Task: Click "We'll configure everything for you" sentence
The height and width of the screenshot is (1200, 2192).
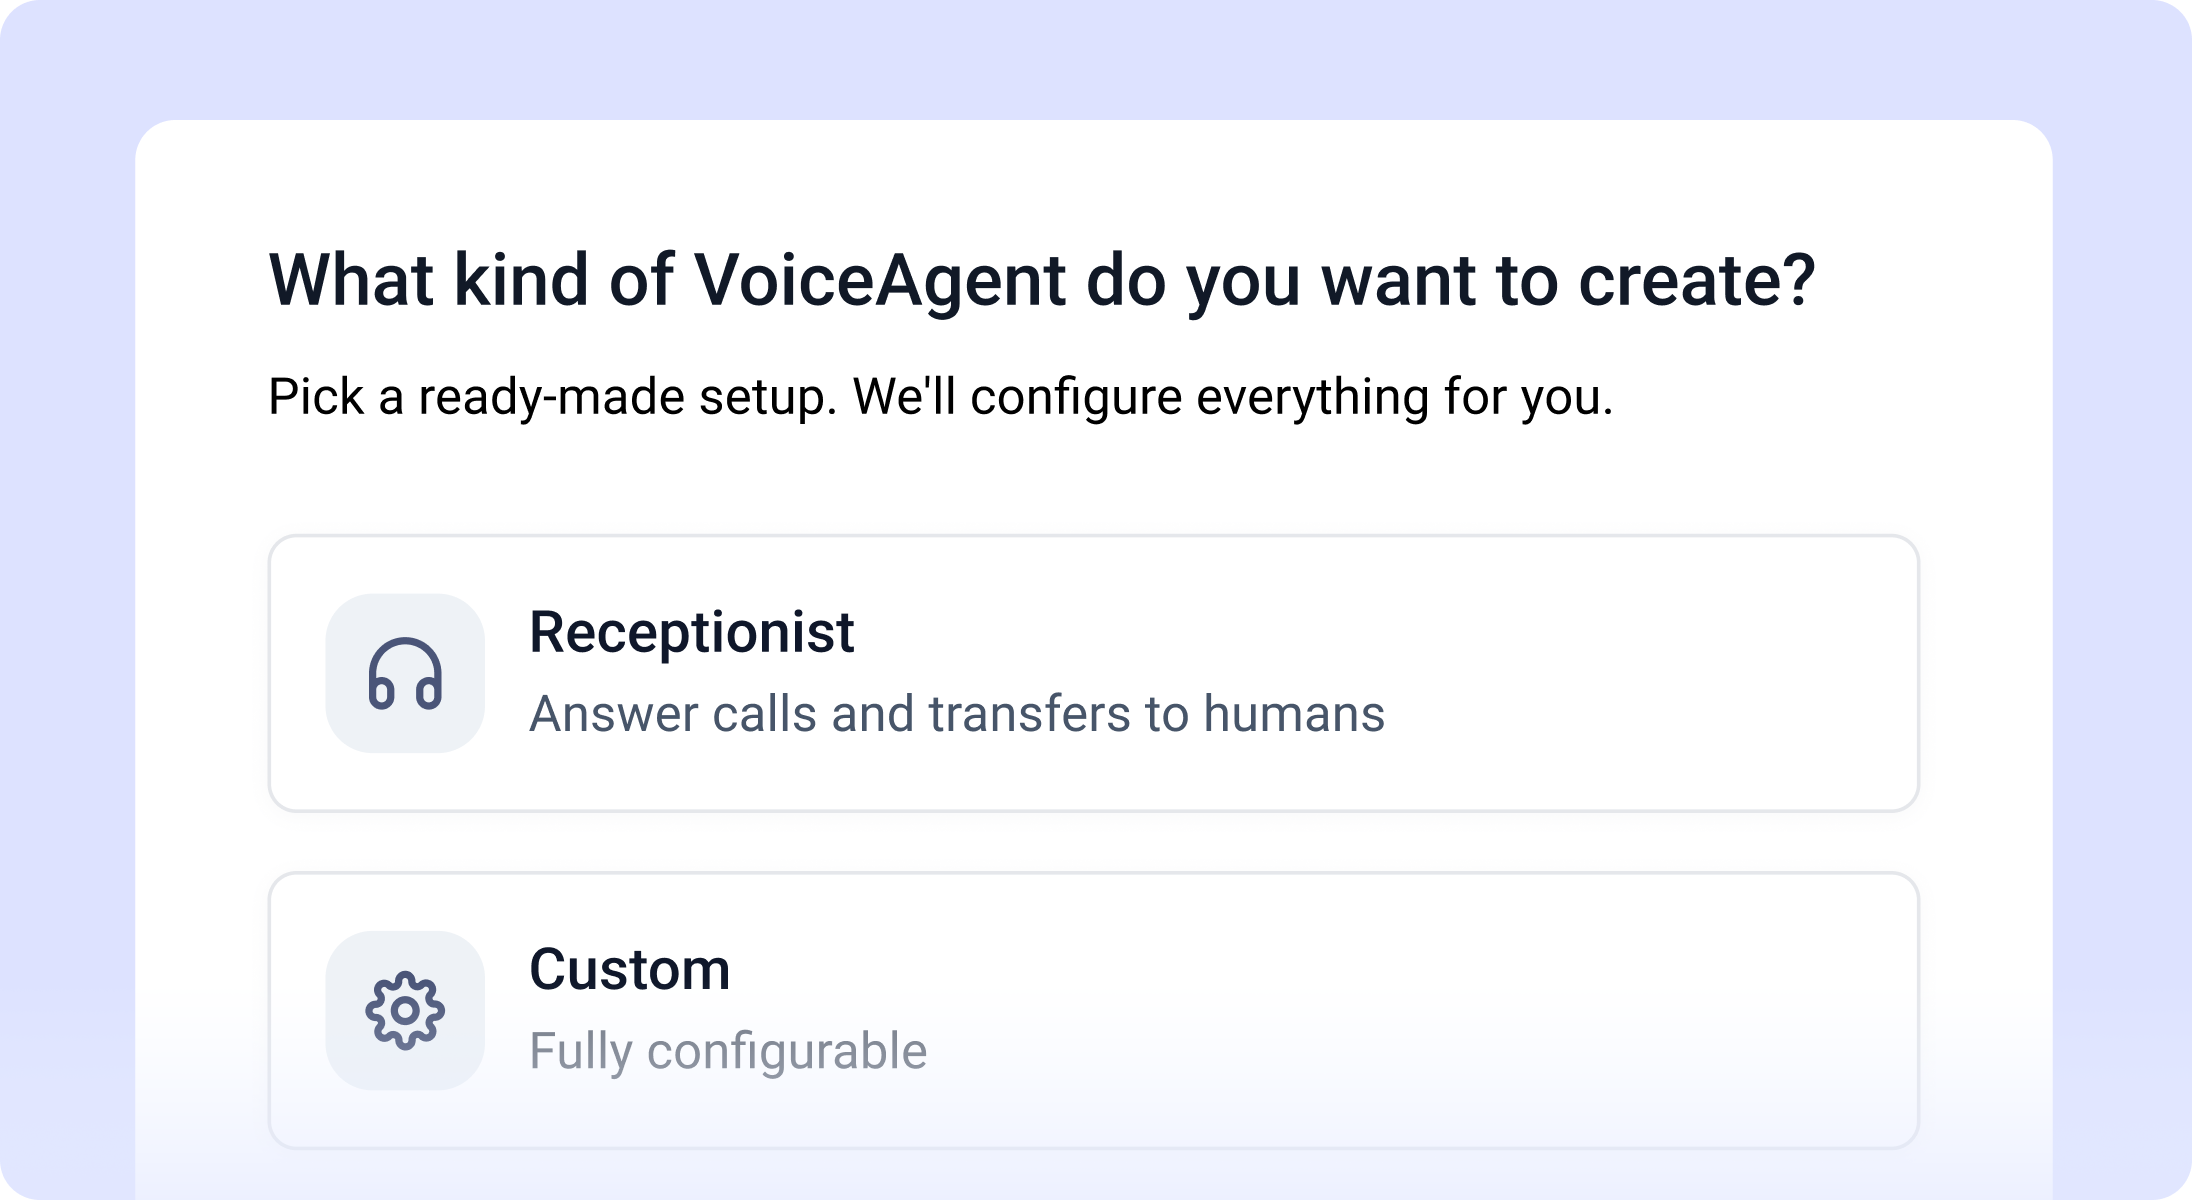Action: point(1232,397)
